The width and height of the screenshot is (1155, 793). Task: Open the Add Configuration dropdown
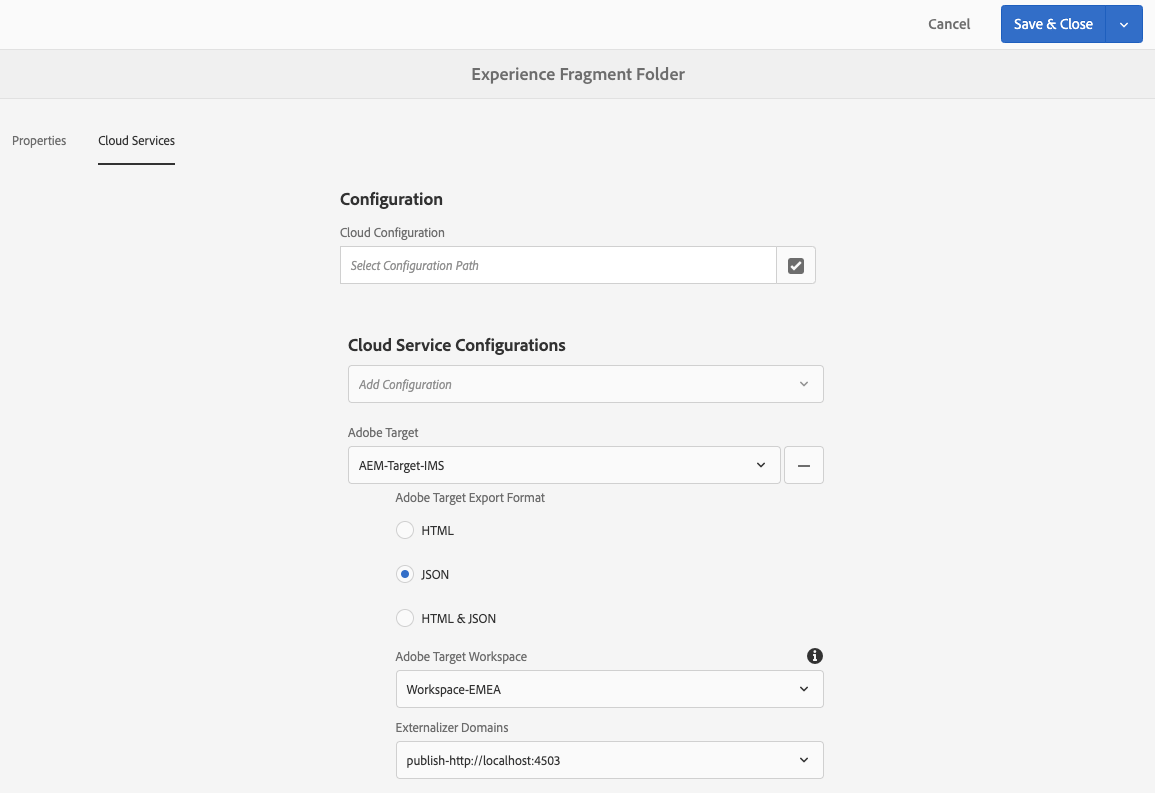click(585, 384)
